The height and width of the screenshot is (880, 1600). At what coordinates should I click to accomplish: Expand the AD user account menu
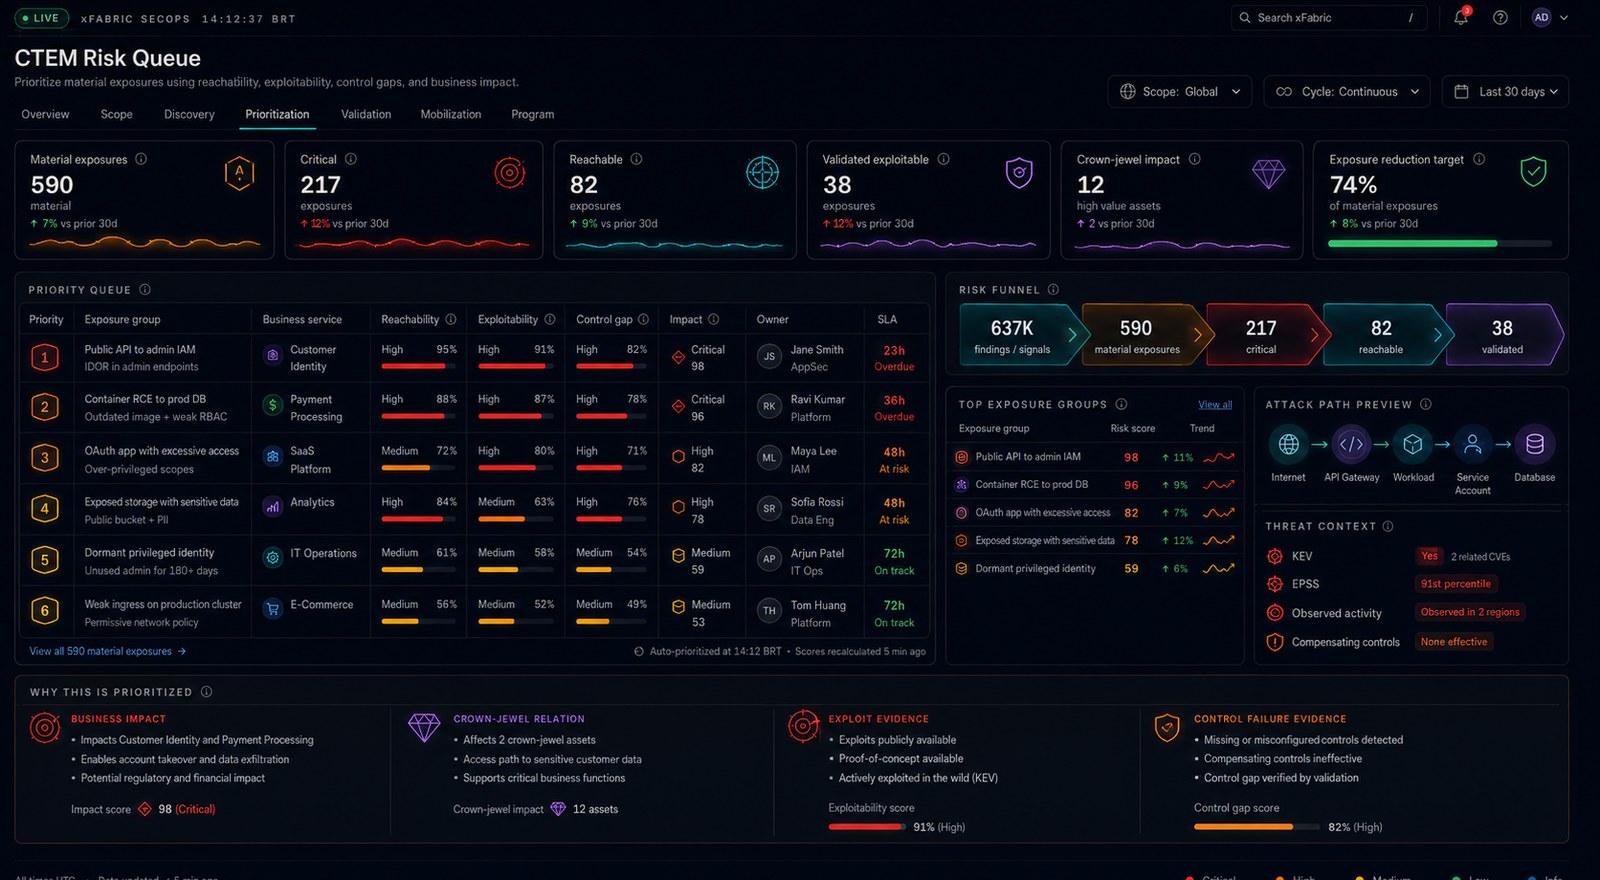[1550, 17]
